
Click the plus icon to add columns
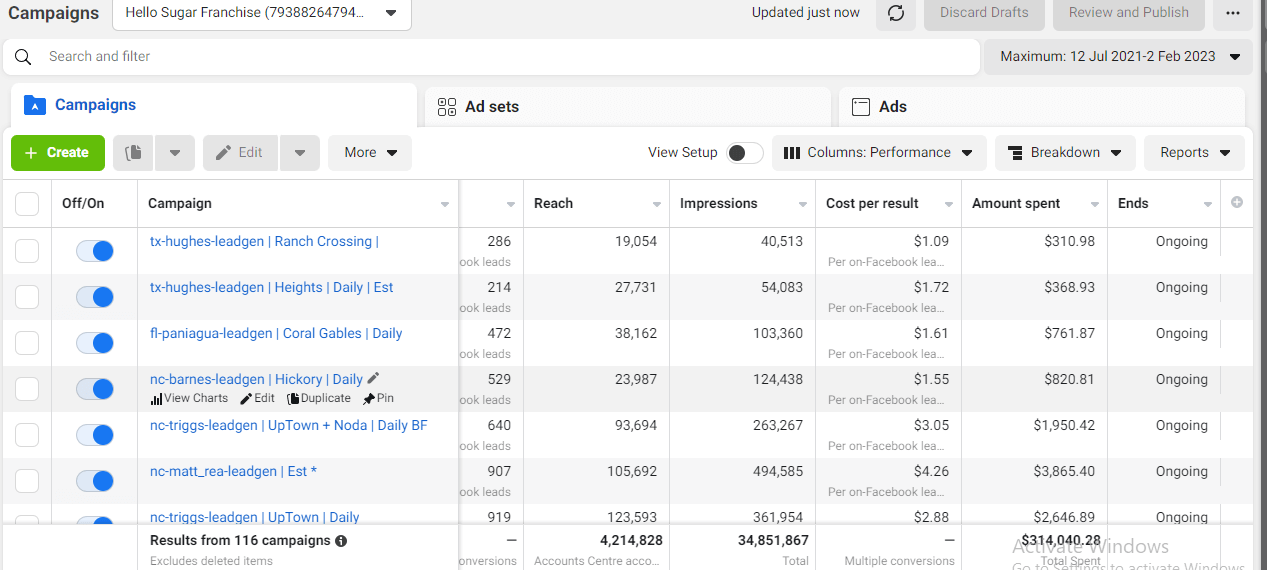1237,202
